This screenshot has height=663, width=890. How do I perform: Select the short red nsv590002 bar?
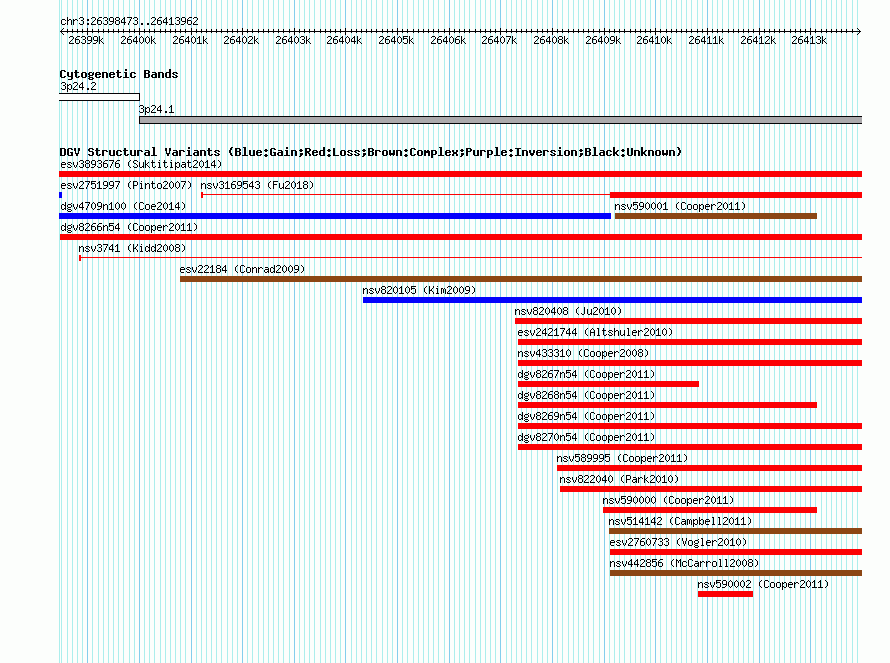(725, 594)
